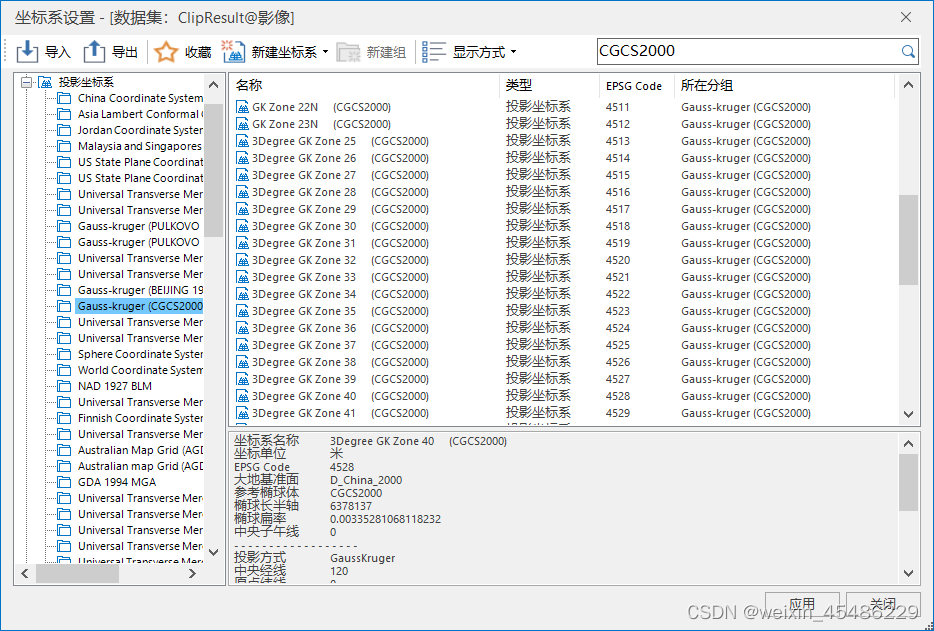Click right arrow of tree horizontal scrollbar
Screen dimensions: 934x631
pyautogui.click(x=192, y=574)
